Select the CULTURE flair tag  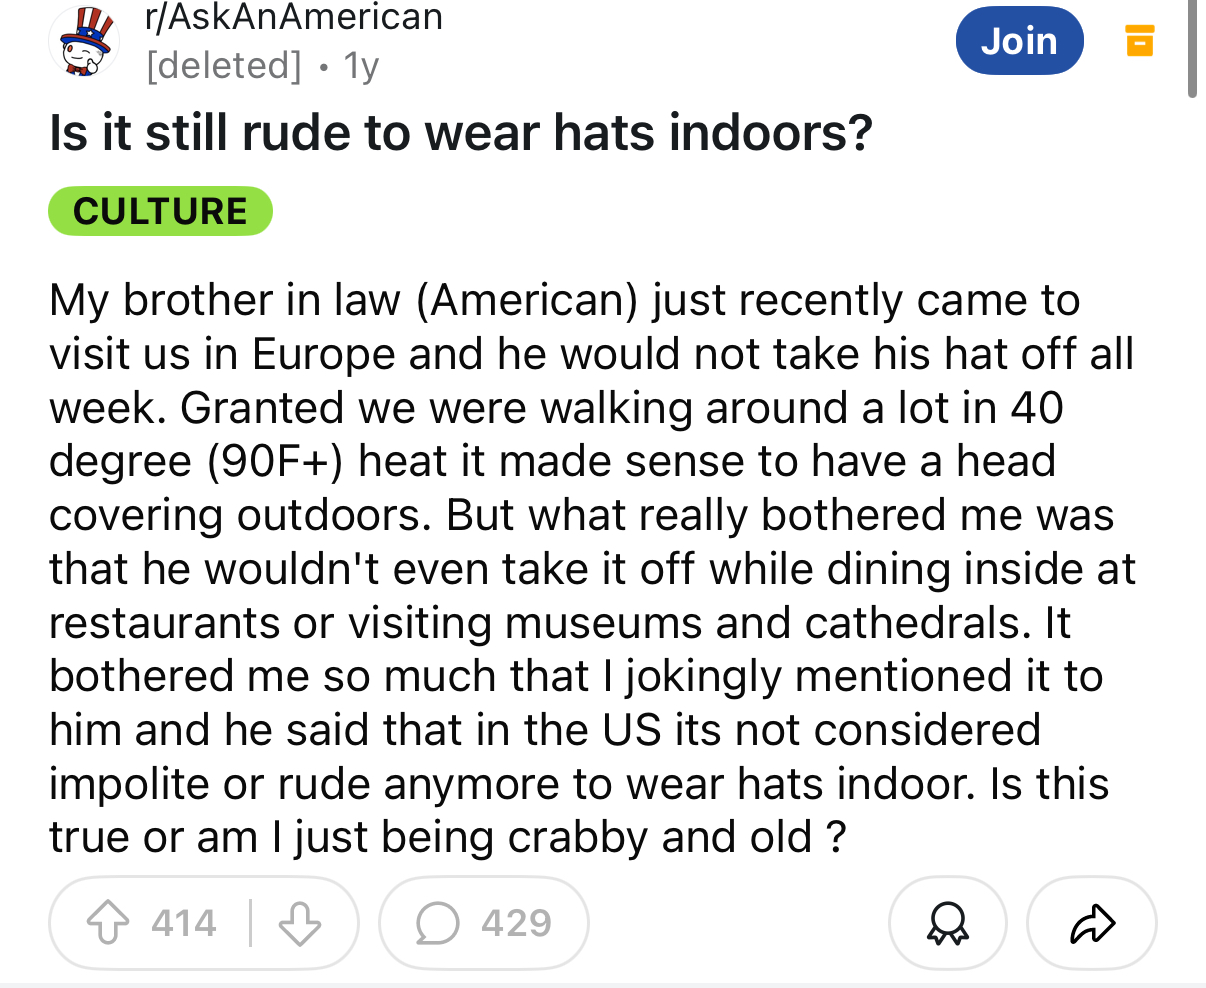click(x=160, y=211)
